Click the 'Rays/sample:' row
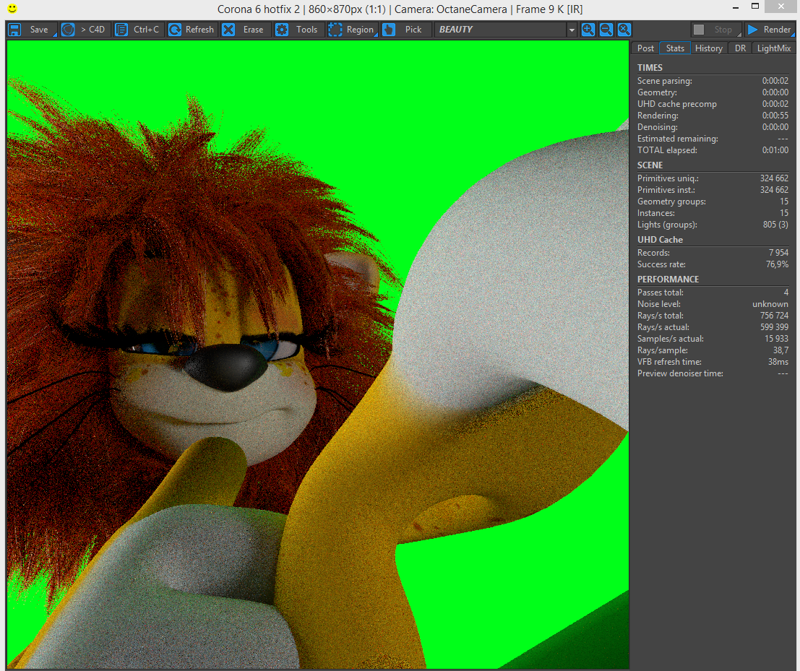The image size is (800, 671). 712,350
